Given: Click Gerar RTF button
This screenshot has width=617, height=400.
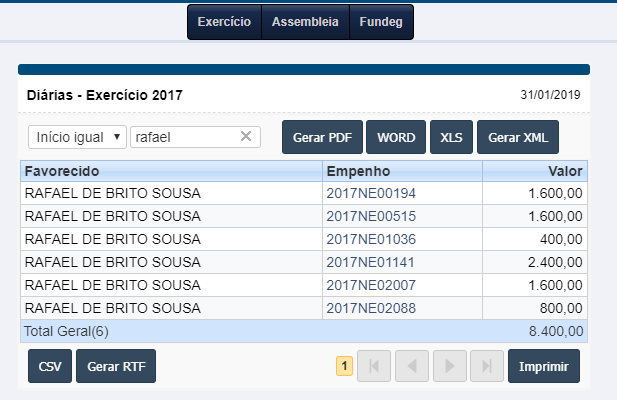Looking at the screenshot, I should [116, 367].
